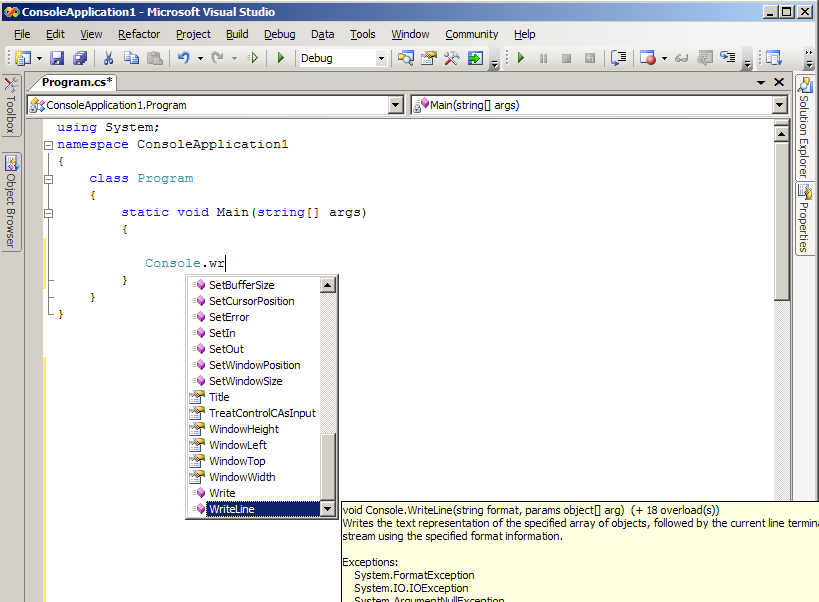Select Title property in the completion list
This screenshot has width=819, height=602.
tap(254, 397)
